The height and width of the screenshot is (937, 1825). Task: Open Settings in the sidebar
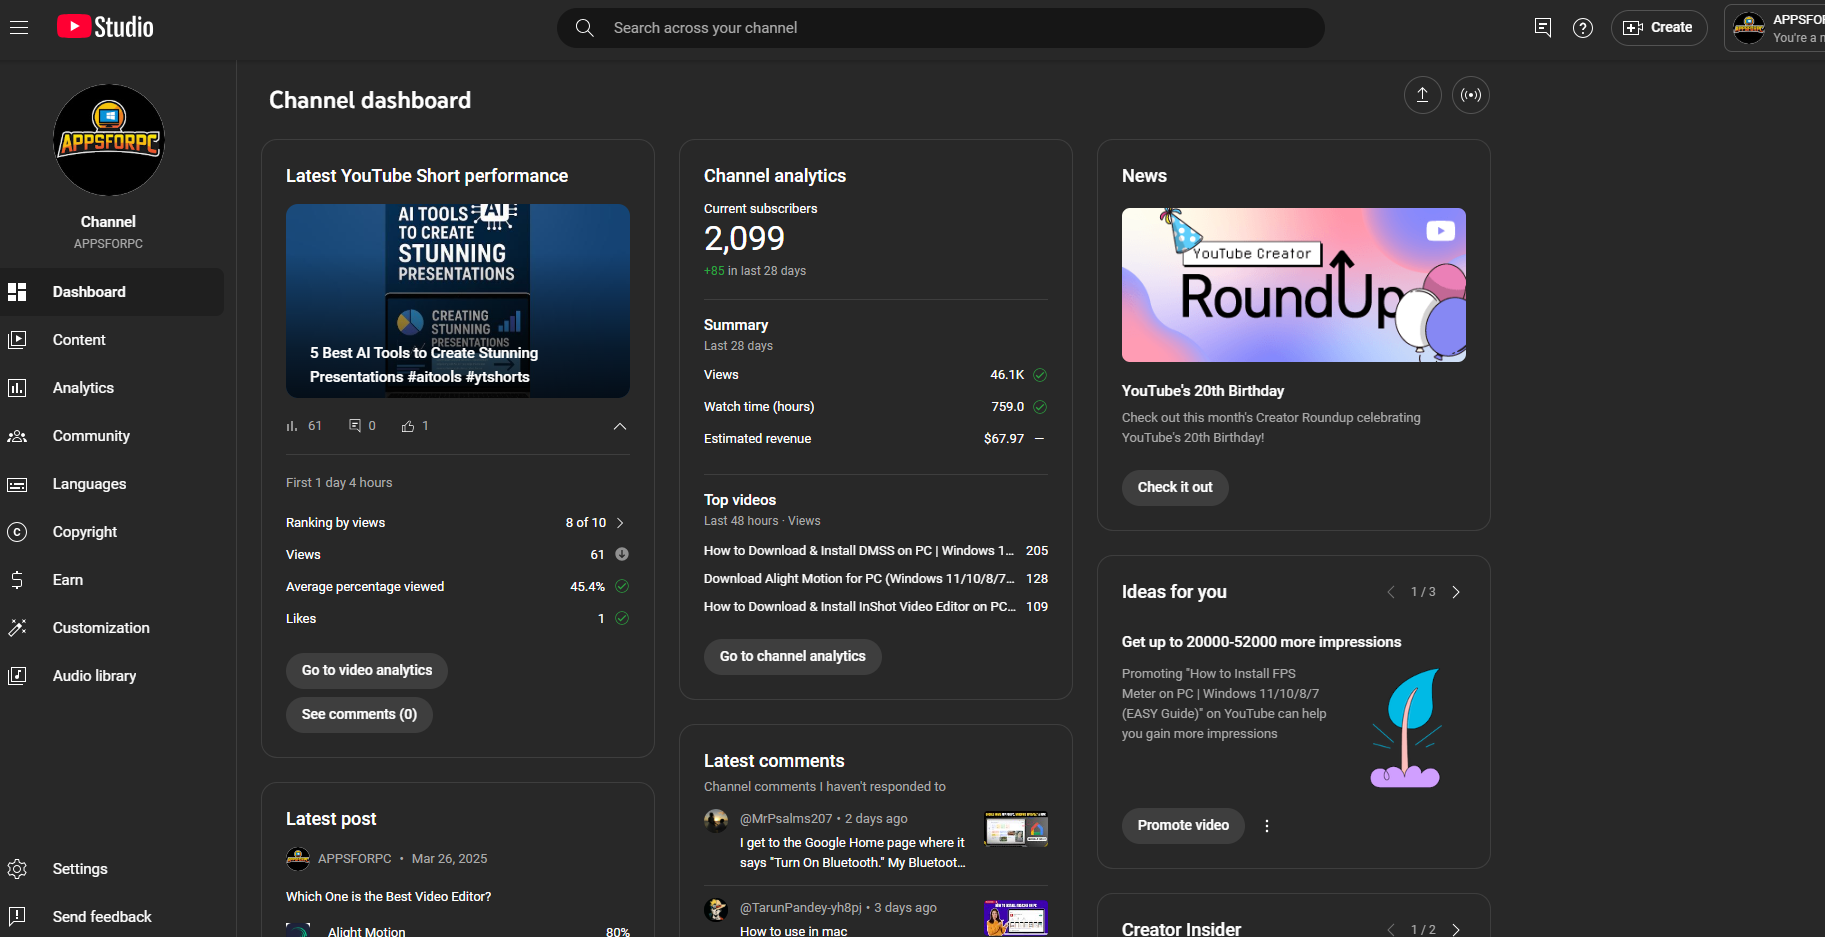click(x=112, y=869)
